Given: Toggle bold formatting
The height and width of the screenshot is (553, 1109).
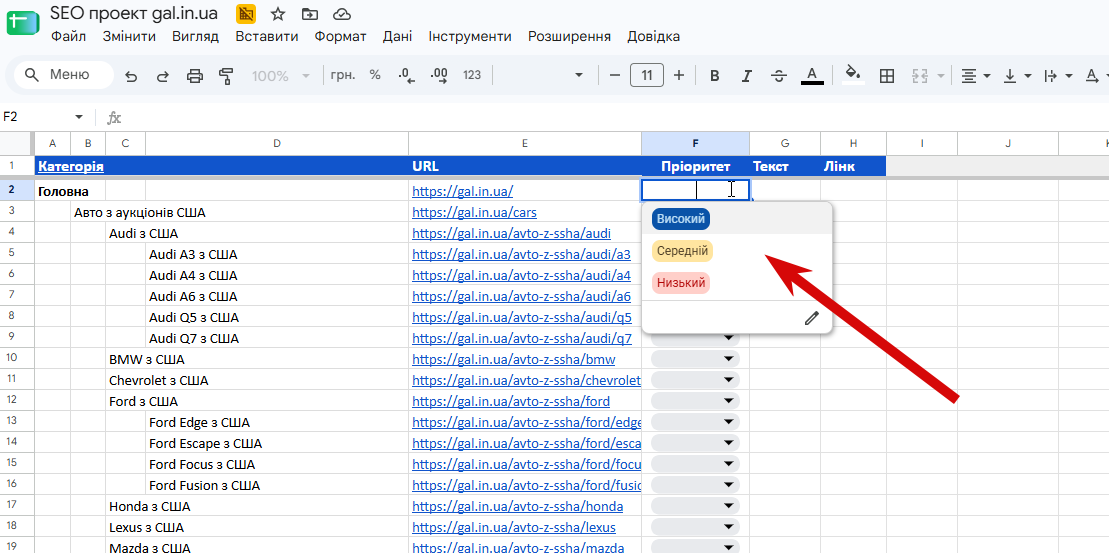Looking at the screenshot, I should pyautogui.click(x=715, y=76).
